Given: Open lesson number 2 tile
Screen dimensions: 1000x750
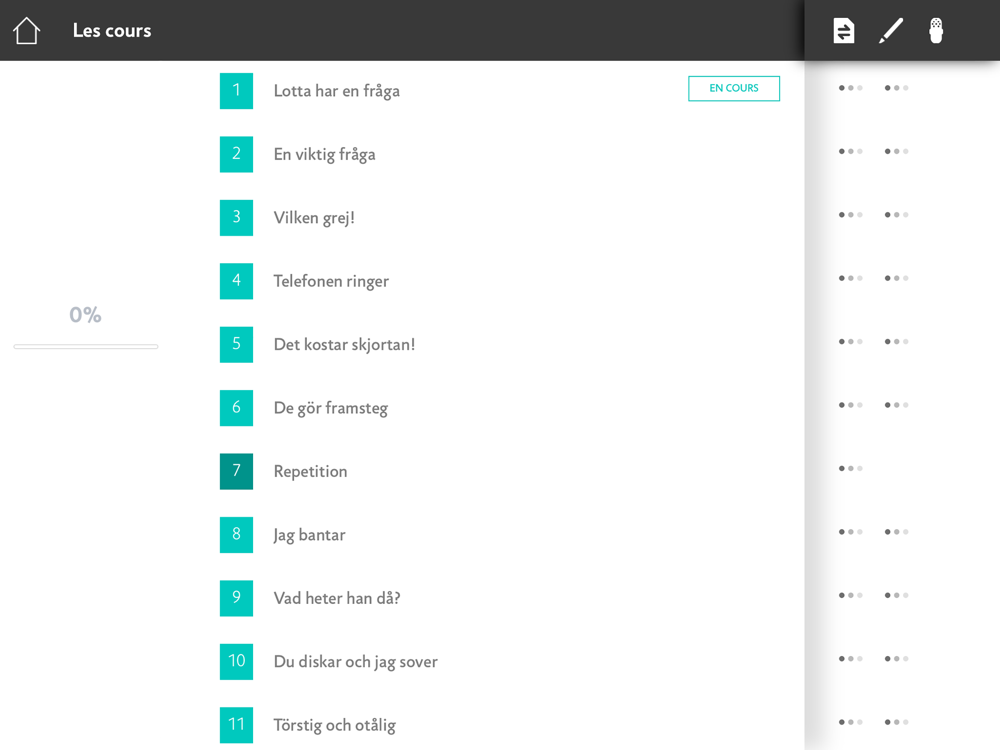Looking at the screenshot, I should (x=237, y=154).
